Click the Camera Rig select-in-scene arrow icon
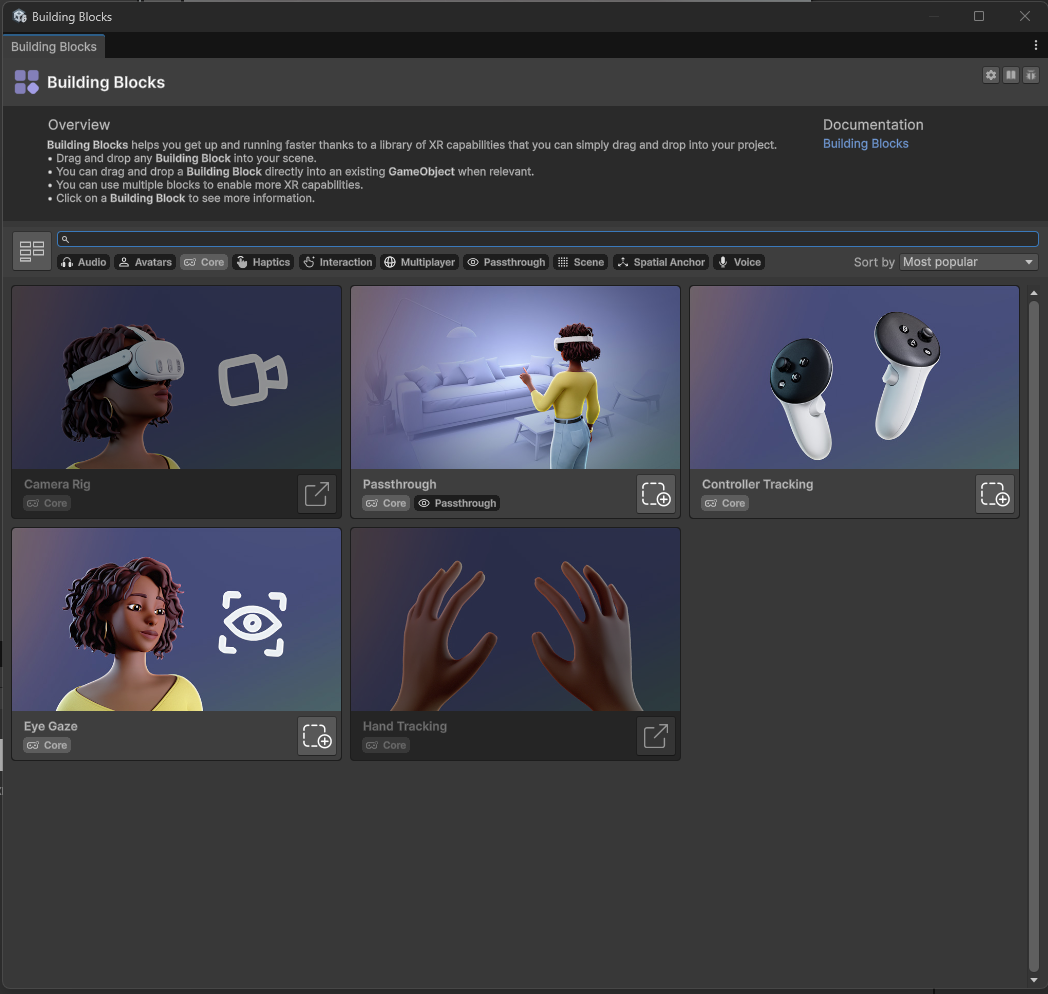 coord(317,494)
